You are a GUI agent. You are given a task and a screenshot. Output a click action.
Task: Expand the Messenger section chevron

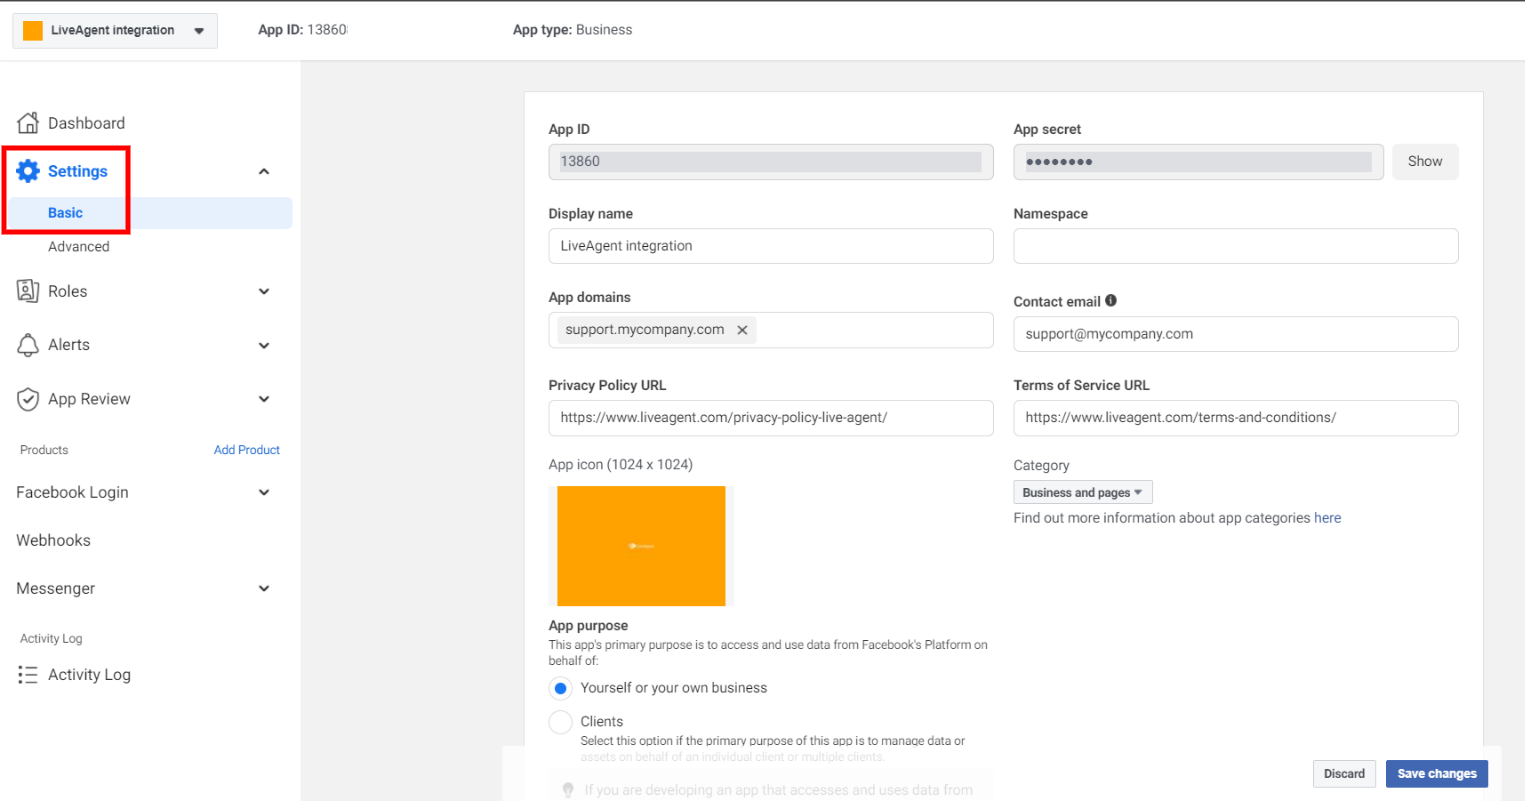tap(263, 588)
